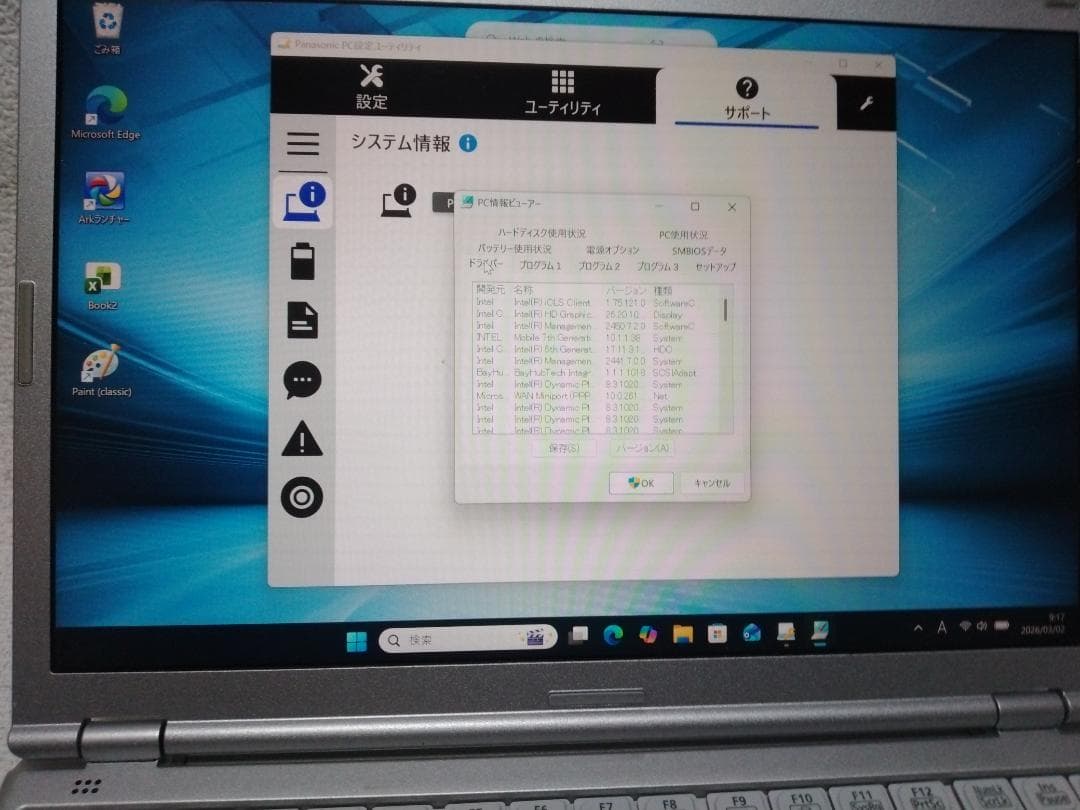
Task: Maximize the PC情報ビューアー window
Action: pos(695,206)
